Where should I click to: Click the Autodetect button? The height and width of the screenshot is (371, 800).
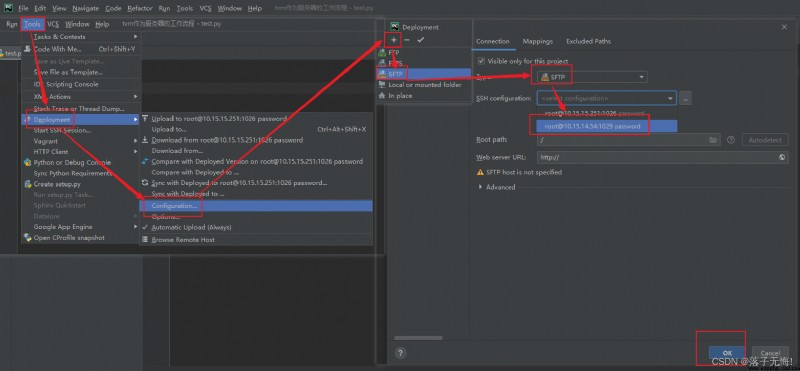coord(764,140)
